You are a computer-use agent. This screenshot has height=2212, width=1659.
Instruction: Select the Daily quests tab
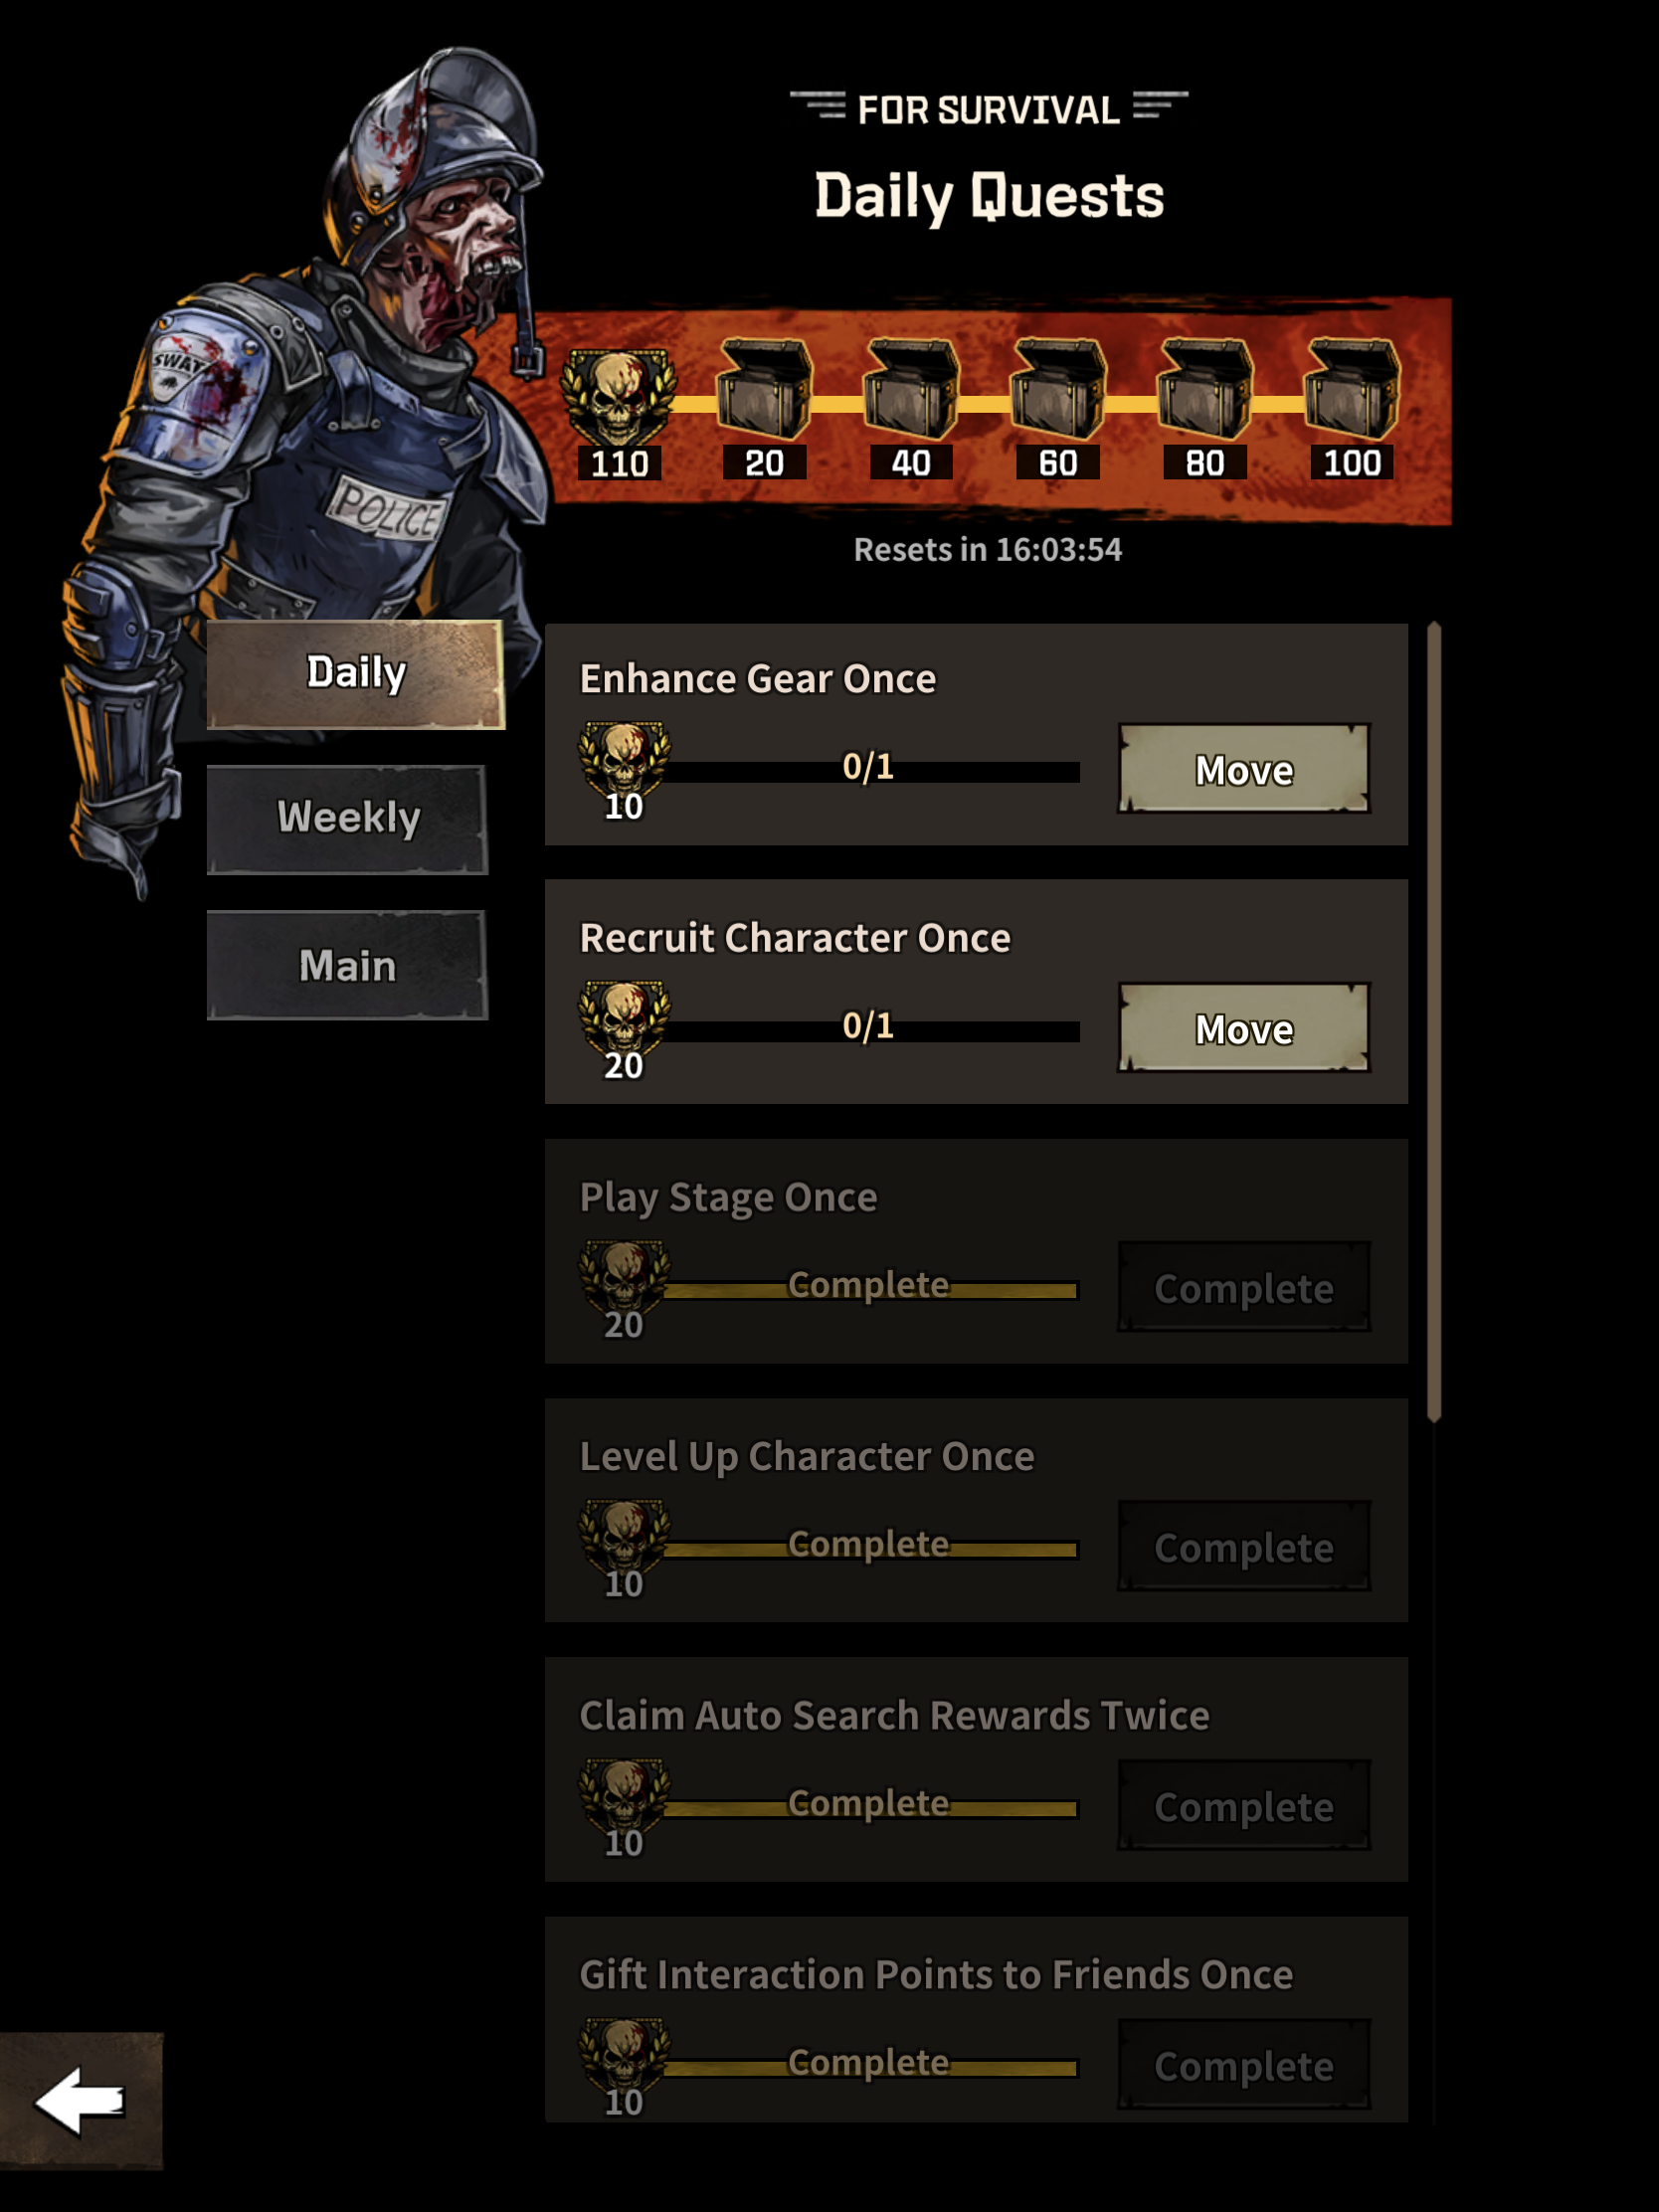pyautogui.click(x=355, y=674)
